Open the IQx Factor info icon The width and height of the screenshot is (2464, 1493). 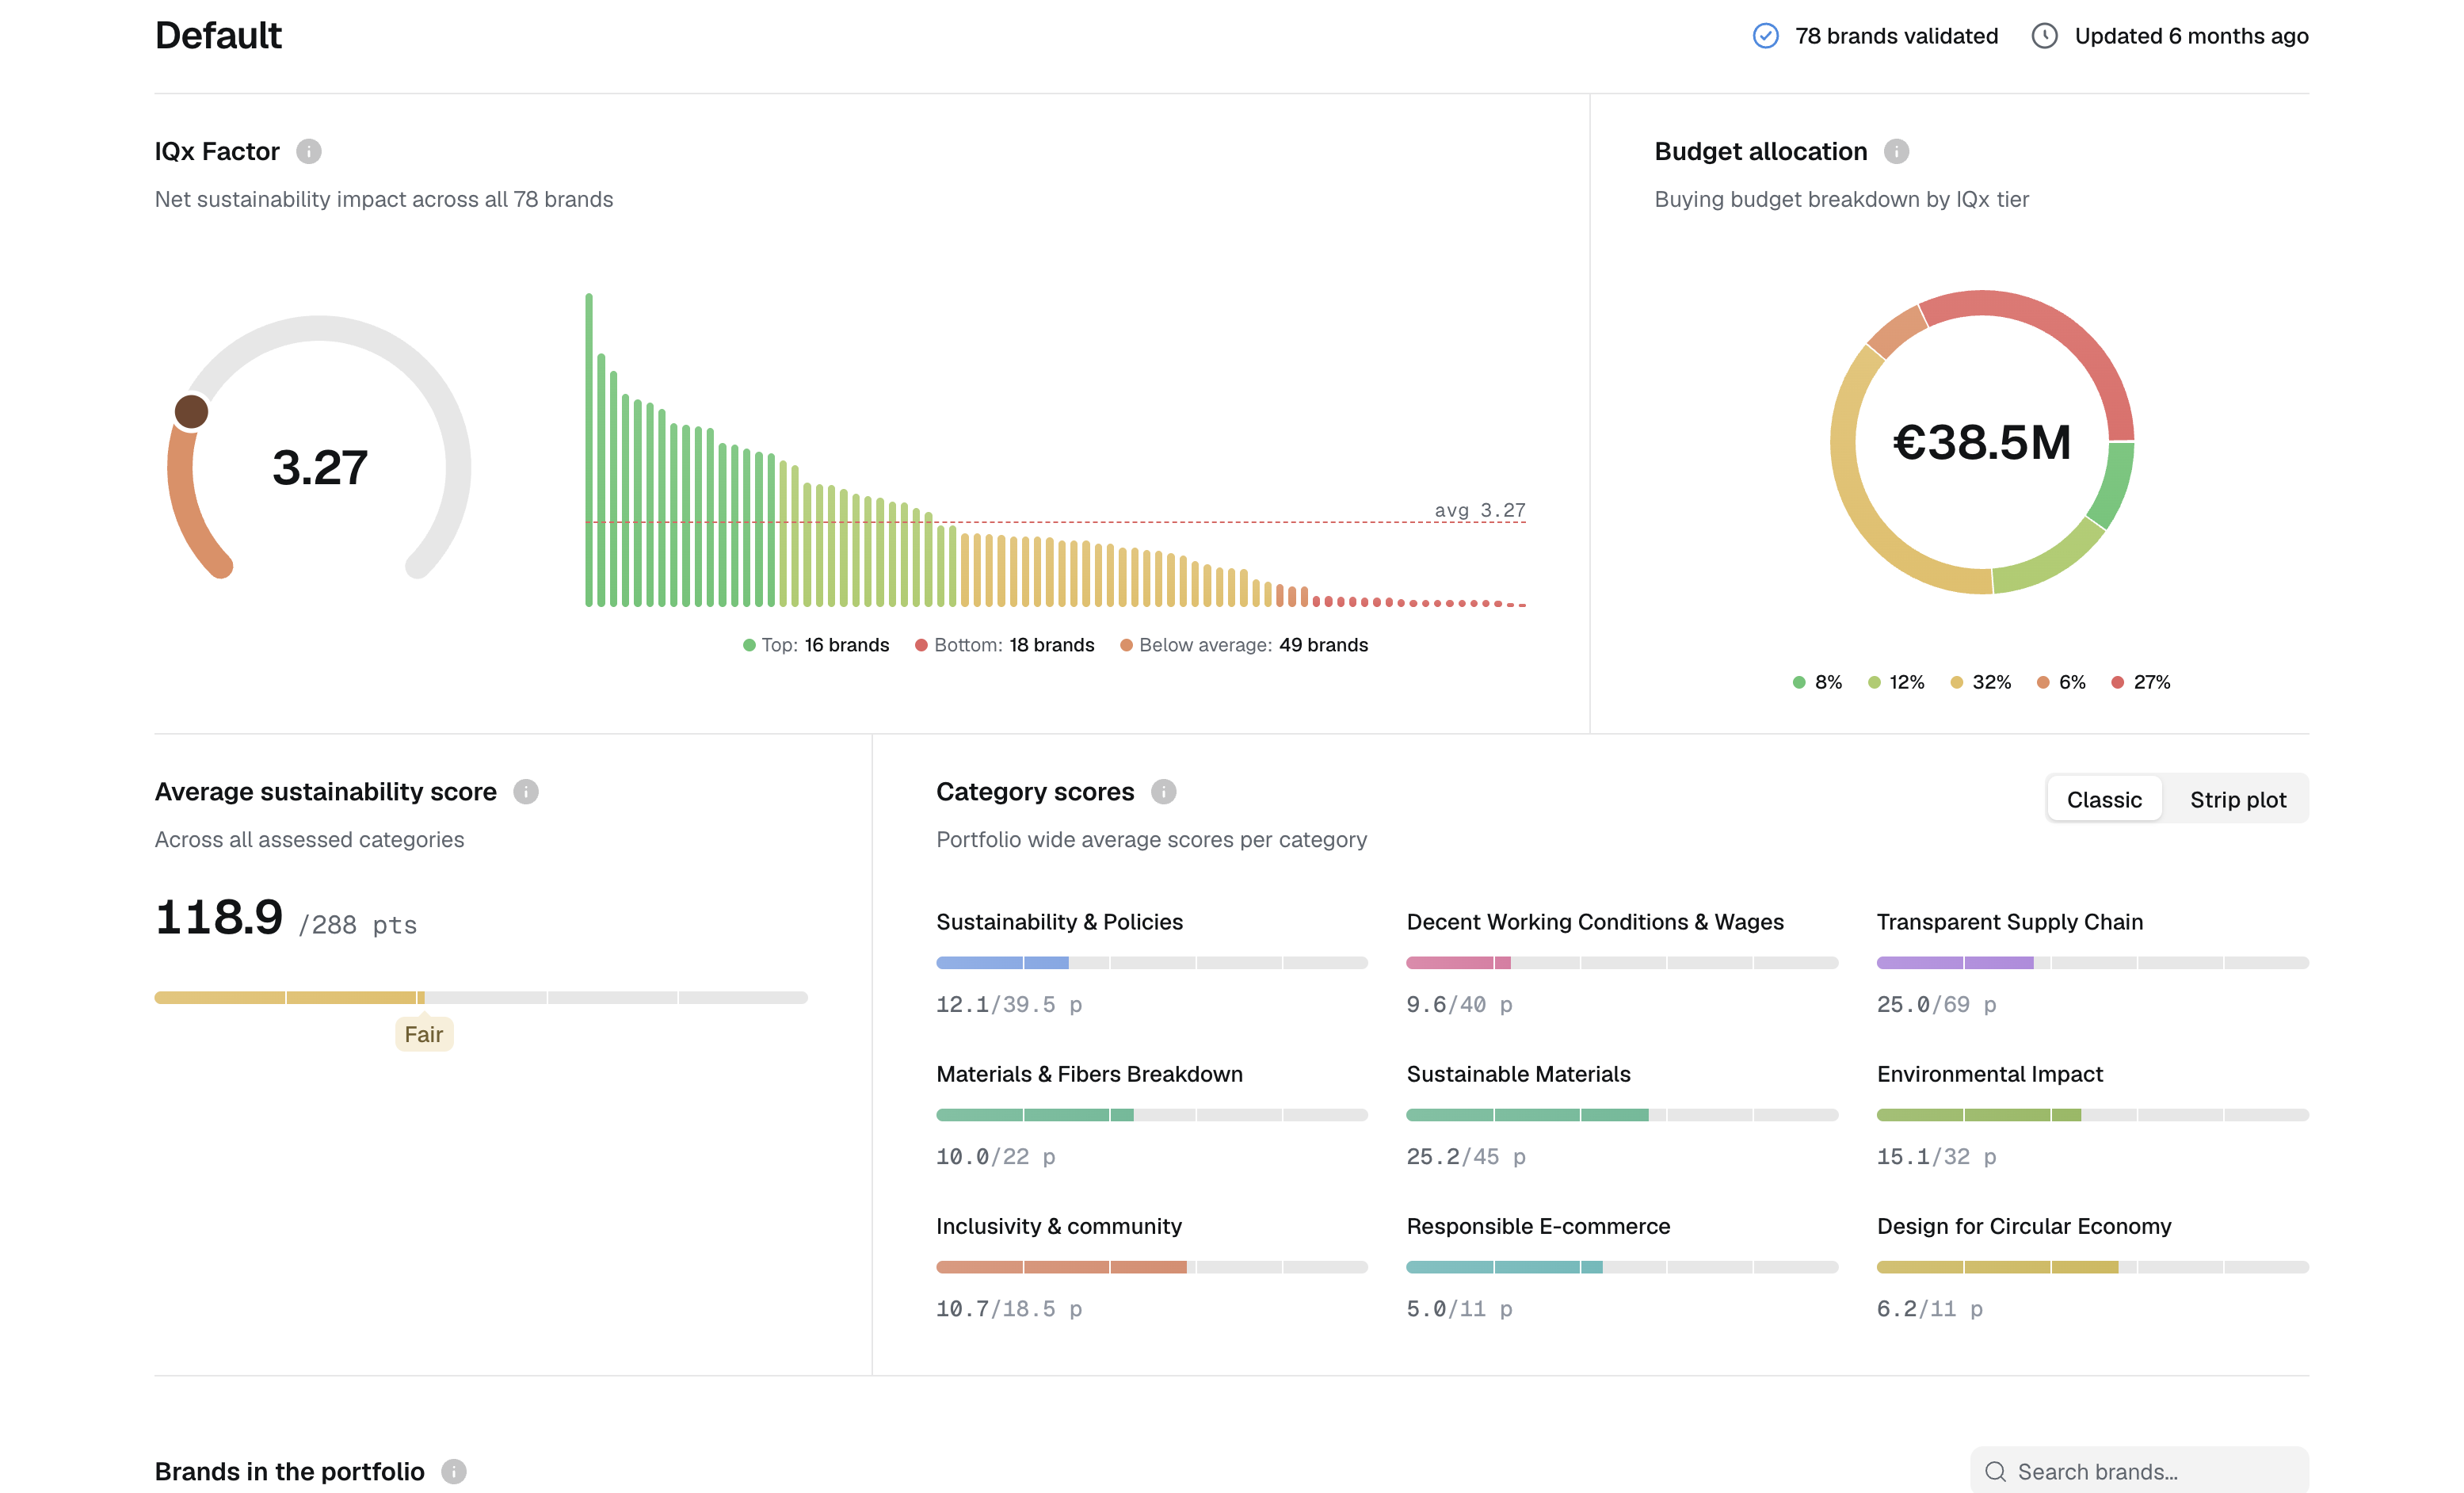309,151
